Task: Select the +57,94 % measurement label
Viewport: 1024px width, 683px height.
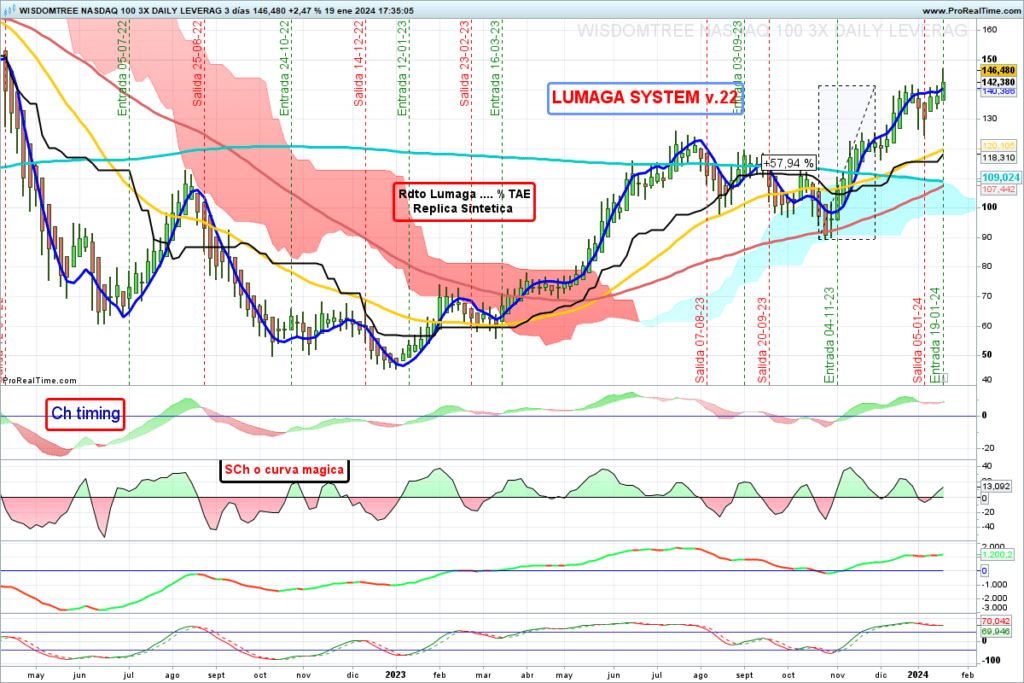Action: pos(788,163)
